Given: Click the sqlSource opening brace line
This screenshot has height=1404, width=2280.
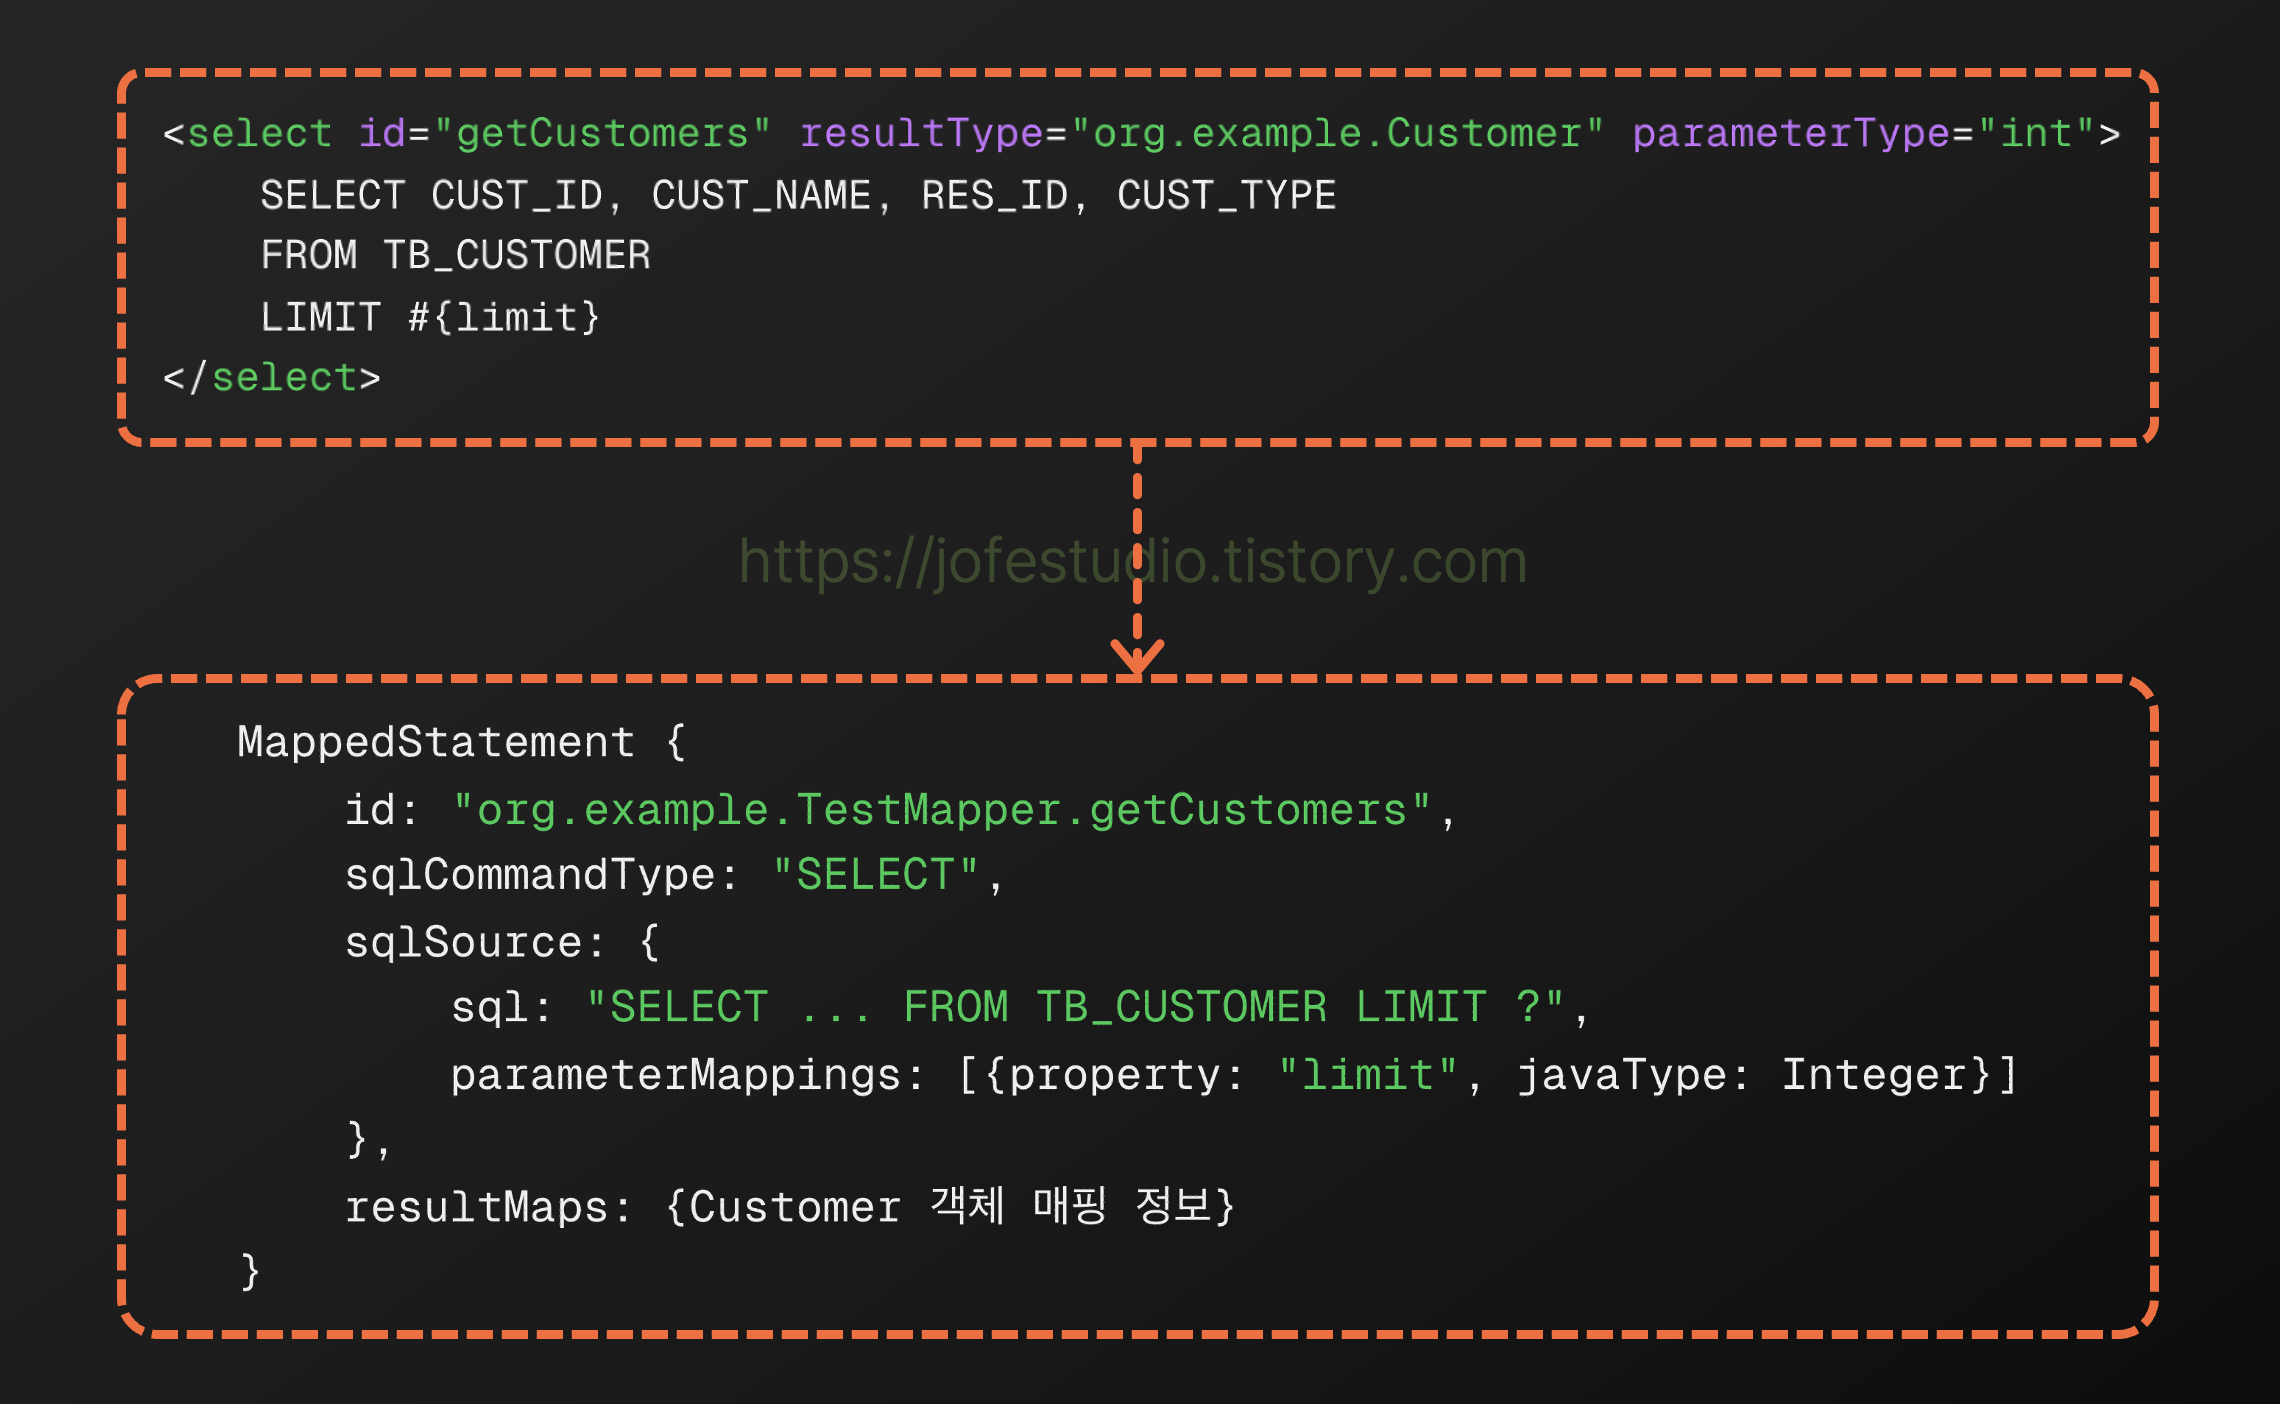Looking at the screenshot, I should (500, 943).
